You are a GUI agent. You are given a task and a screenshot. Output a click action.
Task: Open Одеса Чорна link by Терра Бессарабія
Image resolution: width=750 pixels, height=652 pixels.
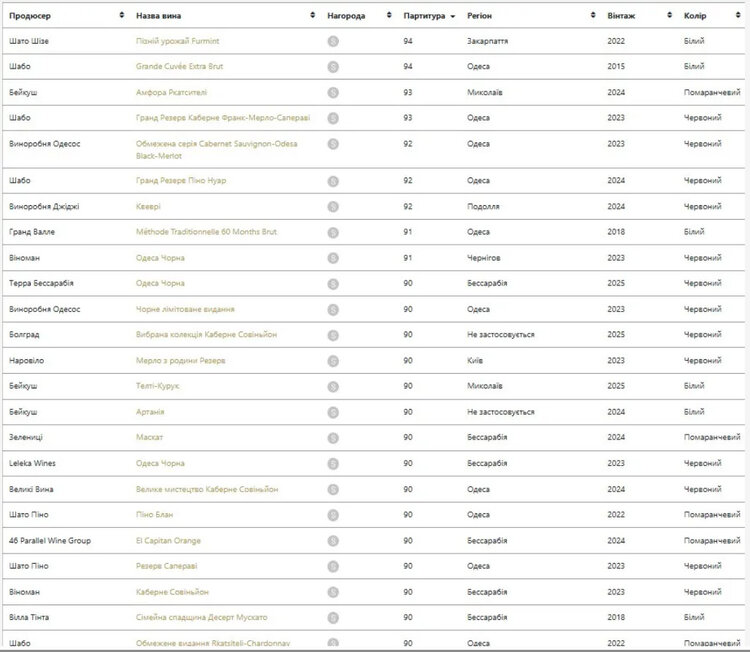pos(160,283)
